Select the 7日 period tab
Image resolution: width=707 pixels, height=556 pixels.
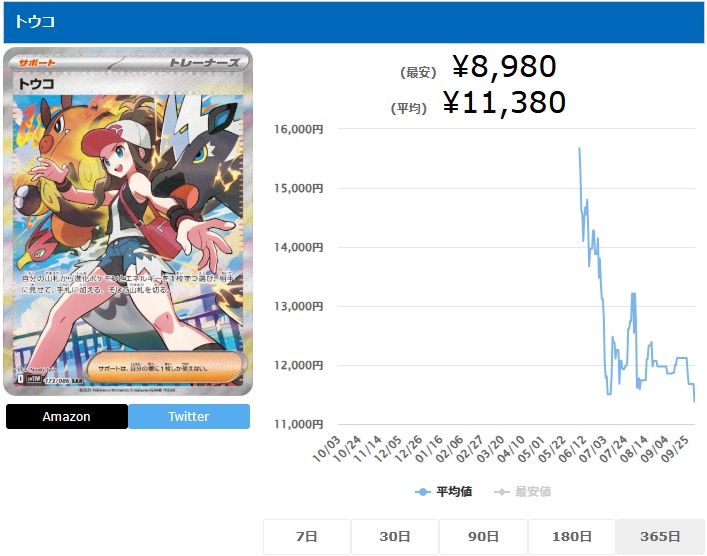pyautogui.click(x=307, y=537)
